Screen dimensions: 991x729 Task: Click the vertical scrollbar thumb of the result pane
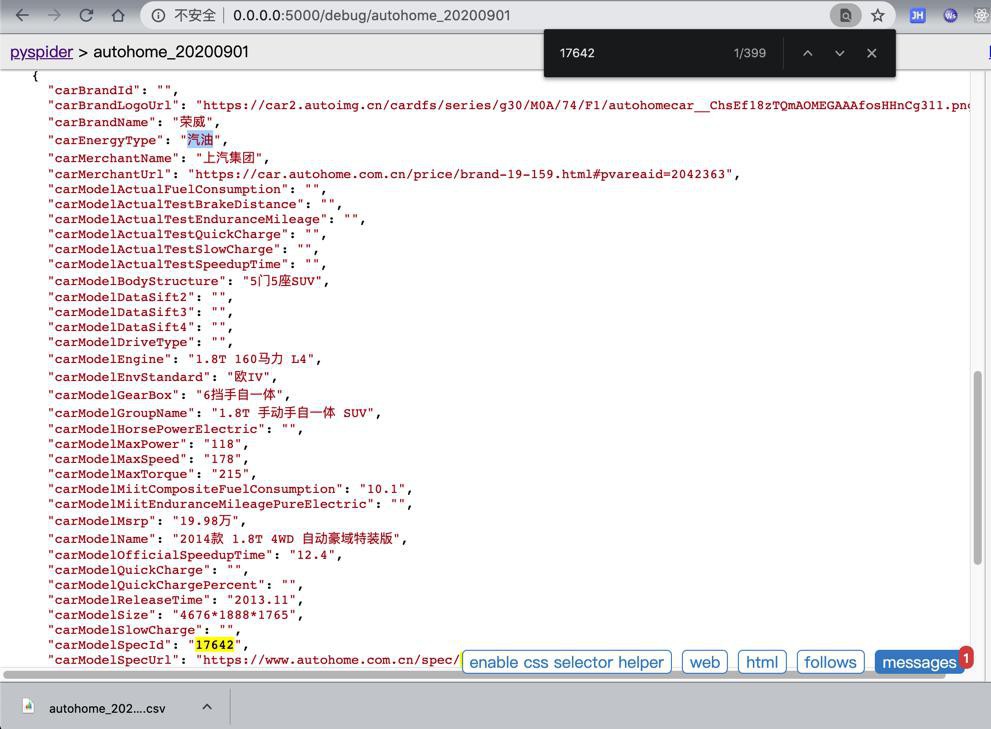(x=978, y=468)
